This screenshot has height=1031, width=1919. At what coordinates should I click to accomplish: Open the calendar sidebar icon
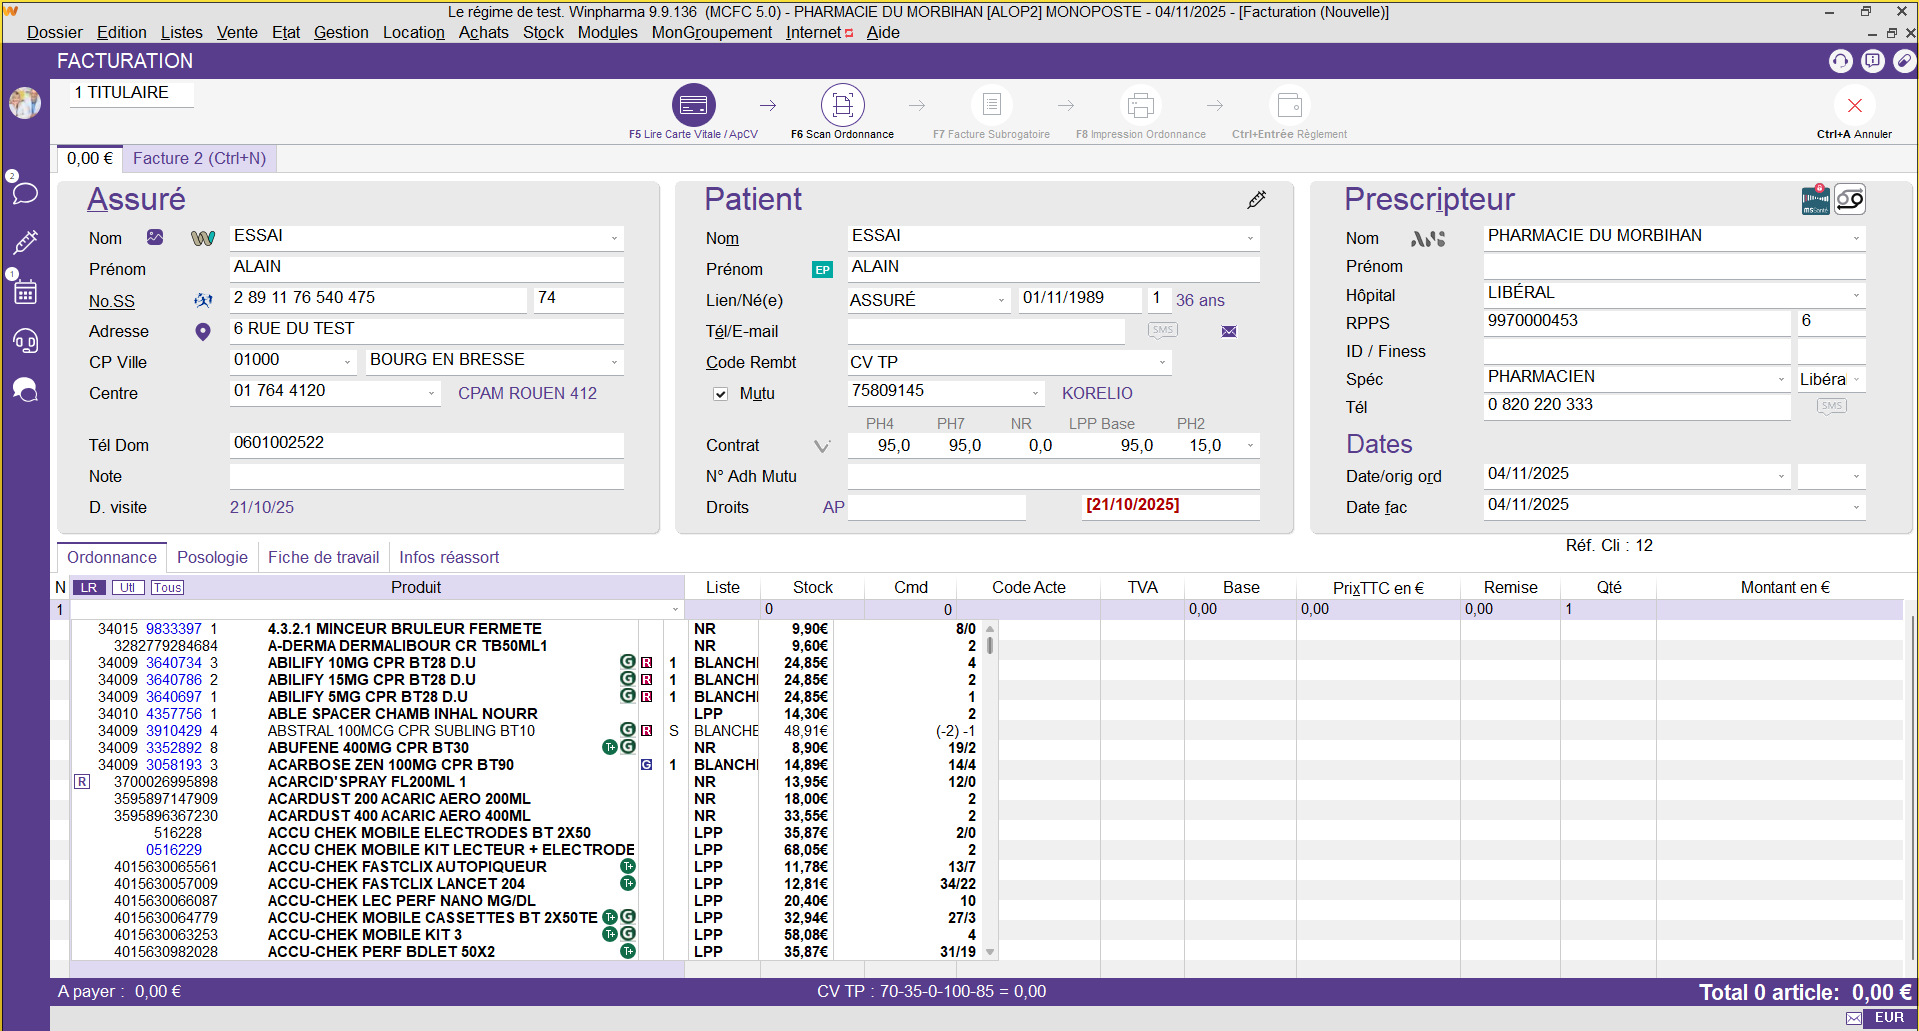25,292
